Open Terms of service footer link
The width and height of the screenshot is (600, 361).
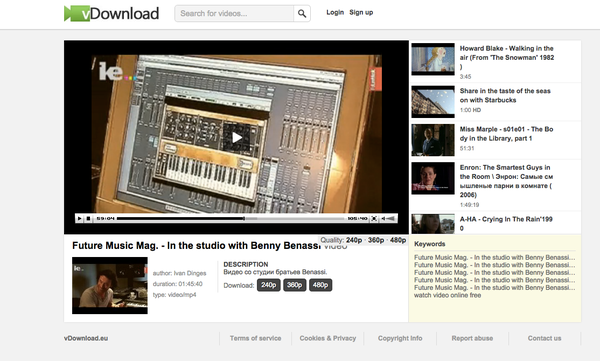255,338
